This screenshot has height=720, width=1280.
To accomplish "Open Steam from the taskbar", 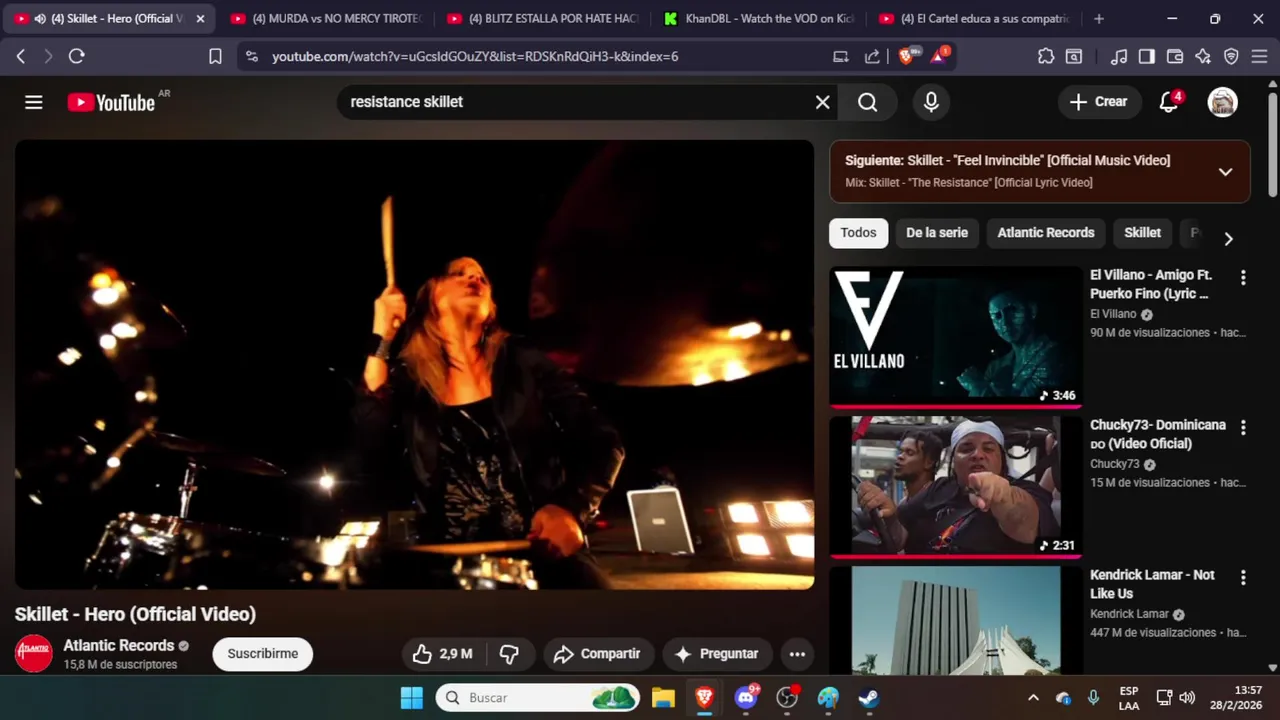I will coord(869,698).
